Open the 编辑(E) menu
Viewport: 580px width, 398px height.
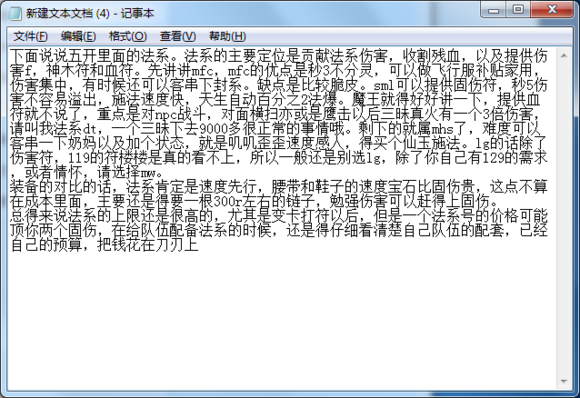pyautogui.click(x=78, y=36)
